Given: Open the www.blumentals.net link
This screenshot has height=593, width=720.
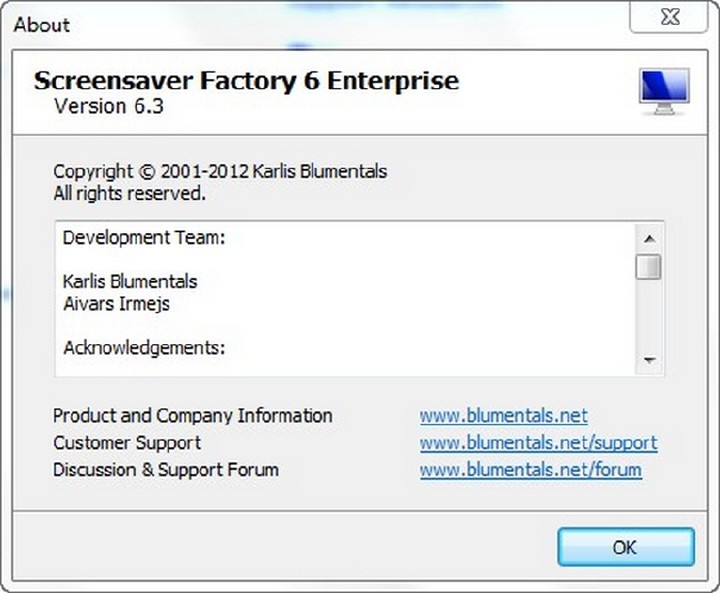Looking at the screenshot, I should point(503,415).
